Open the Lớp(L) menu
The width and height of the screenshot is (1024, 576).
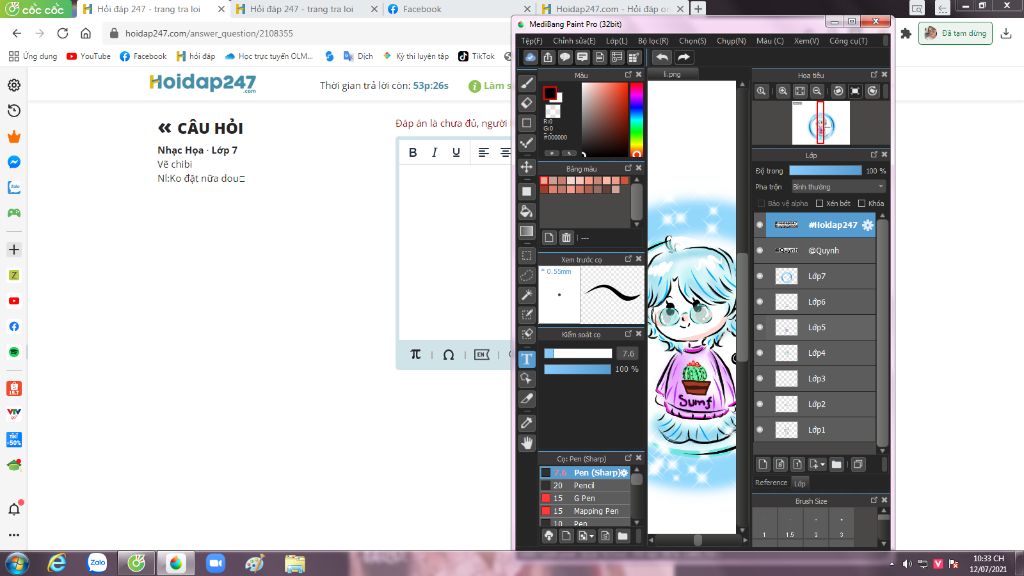tap(616, 40)
